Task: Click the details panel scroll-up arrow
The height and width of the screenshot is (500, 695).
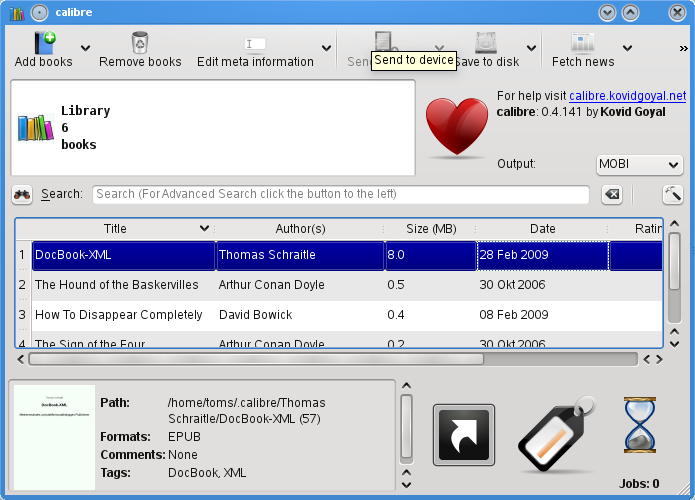Action: tap(406, 386)
